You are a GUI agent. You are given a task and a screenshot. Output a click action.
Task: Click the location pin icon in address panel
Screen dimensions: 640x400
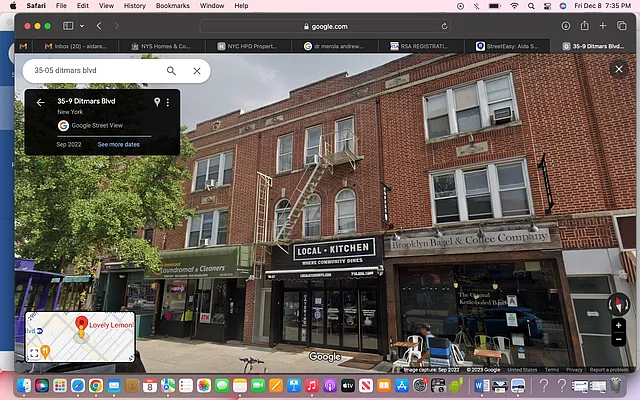coord(156,102)
